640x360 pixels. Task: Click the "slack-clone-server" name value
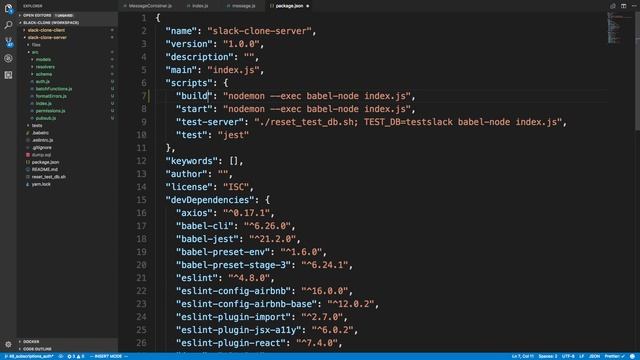click(259, 31)
